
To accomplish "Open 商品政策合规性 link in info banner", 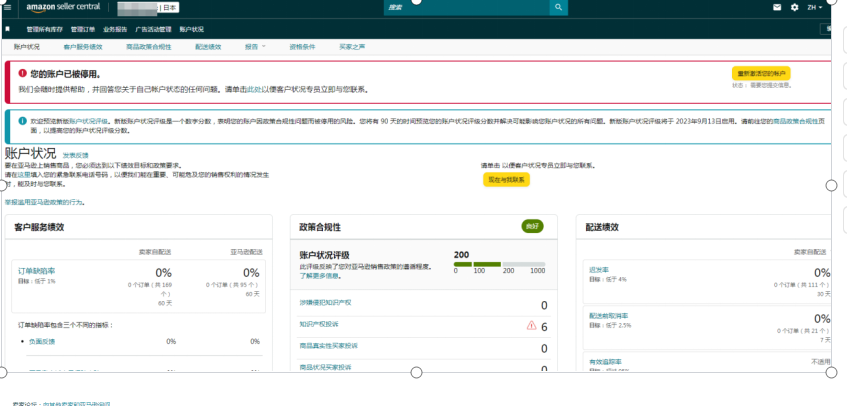I will [796, 121].
